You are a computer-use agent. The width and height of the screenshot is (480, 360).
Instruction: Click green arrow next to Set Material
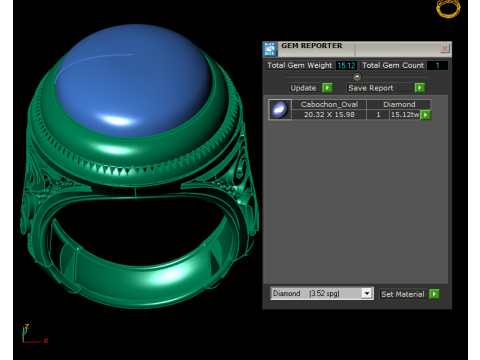click(x=434, y=294)
